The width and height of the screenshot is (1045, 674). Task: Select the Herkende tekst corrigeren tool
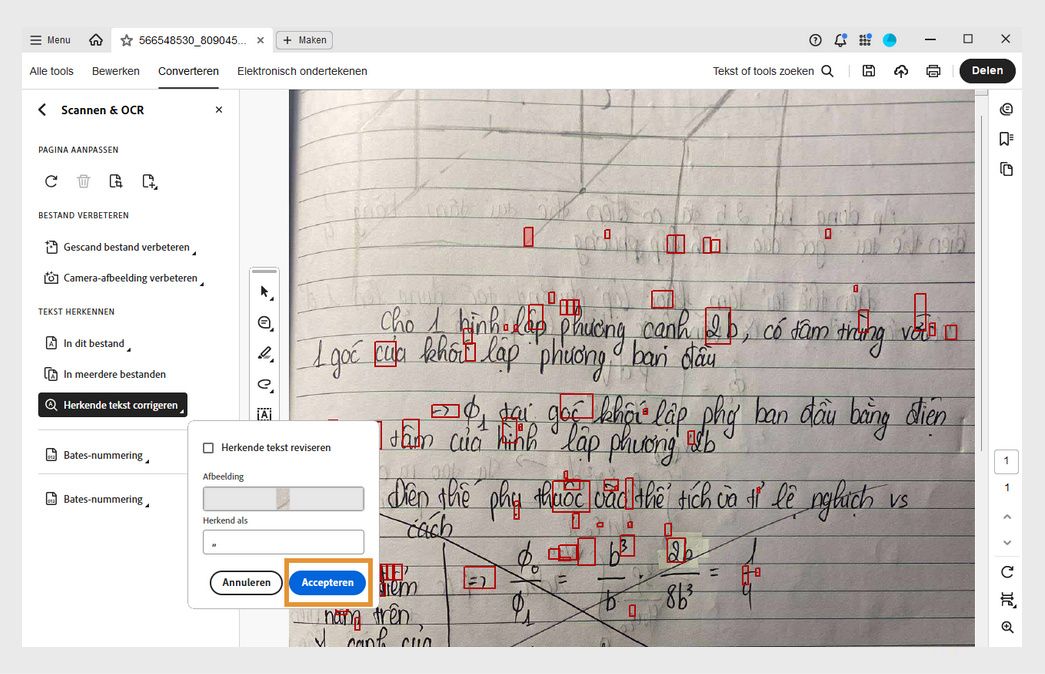point(112,404)
